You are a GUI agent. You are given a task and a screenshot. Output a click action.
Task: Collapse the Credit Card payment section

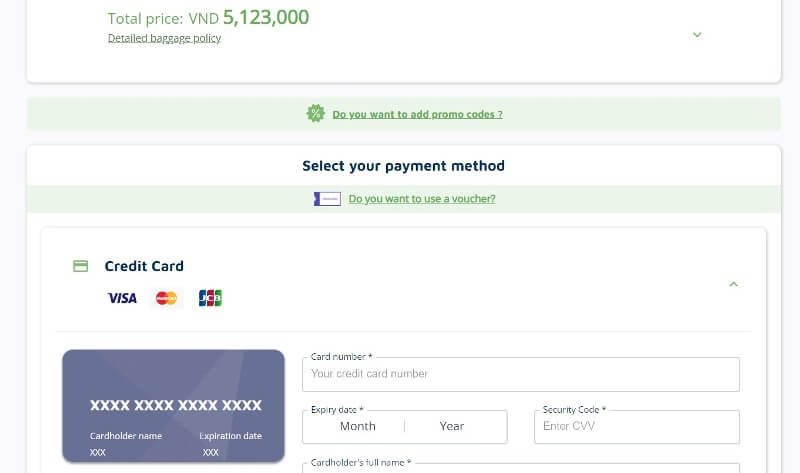pos(734,284)
